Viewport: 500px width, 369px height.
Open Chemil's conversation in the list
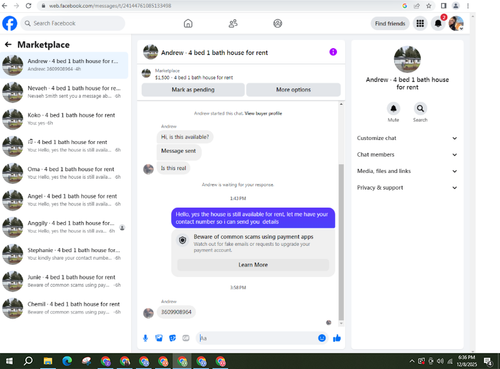(64, 308)
